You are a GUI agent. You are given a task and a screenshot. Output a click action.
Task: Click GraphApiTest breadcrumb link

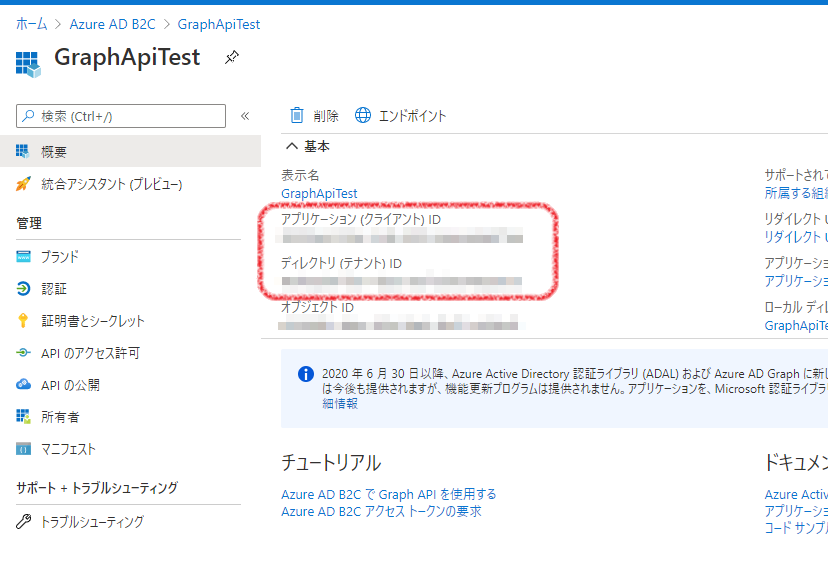pos(219,24)
